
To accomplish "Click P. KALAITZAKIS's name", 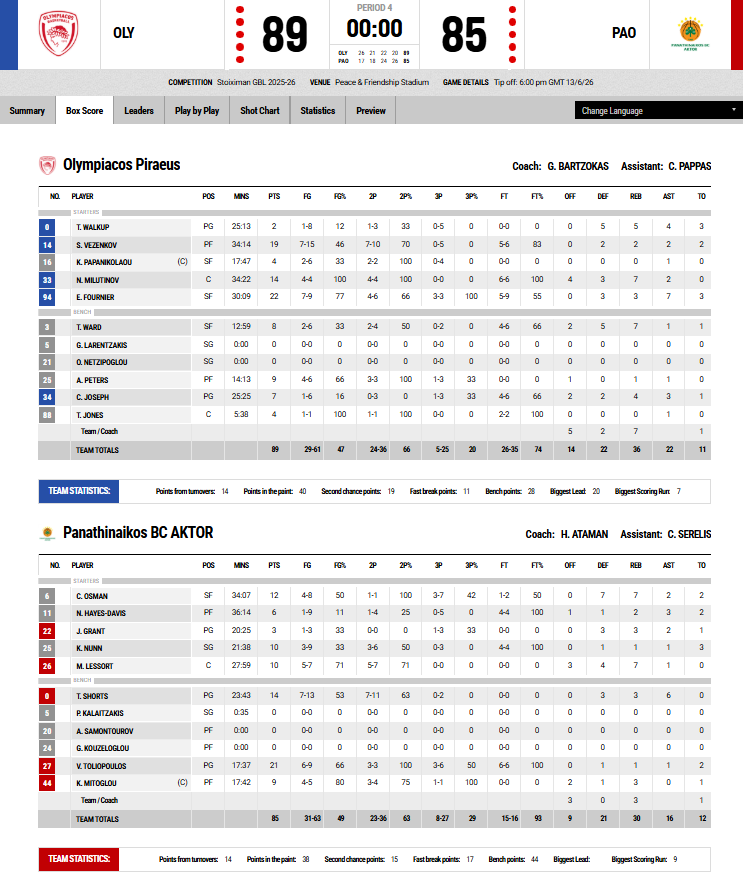I will (100, 713).
